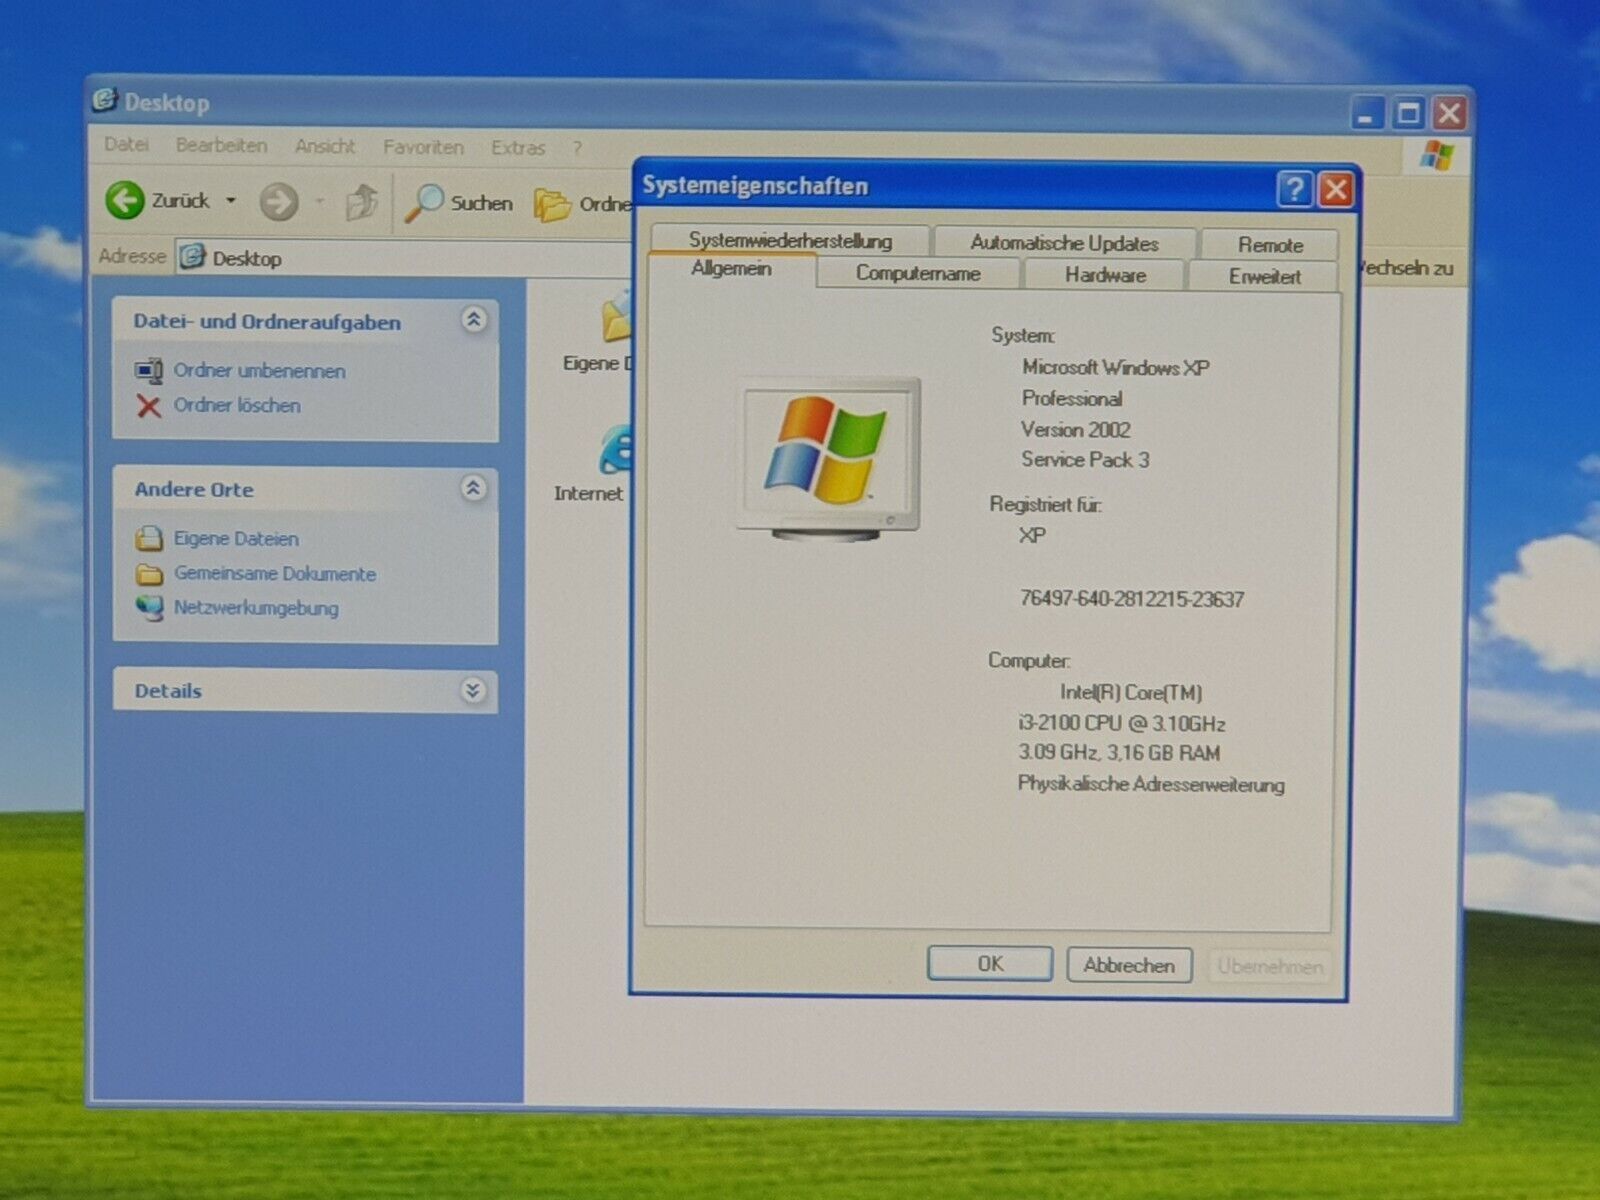Click the Desktop window title bar icon

click(105, 100)
